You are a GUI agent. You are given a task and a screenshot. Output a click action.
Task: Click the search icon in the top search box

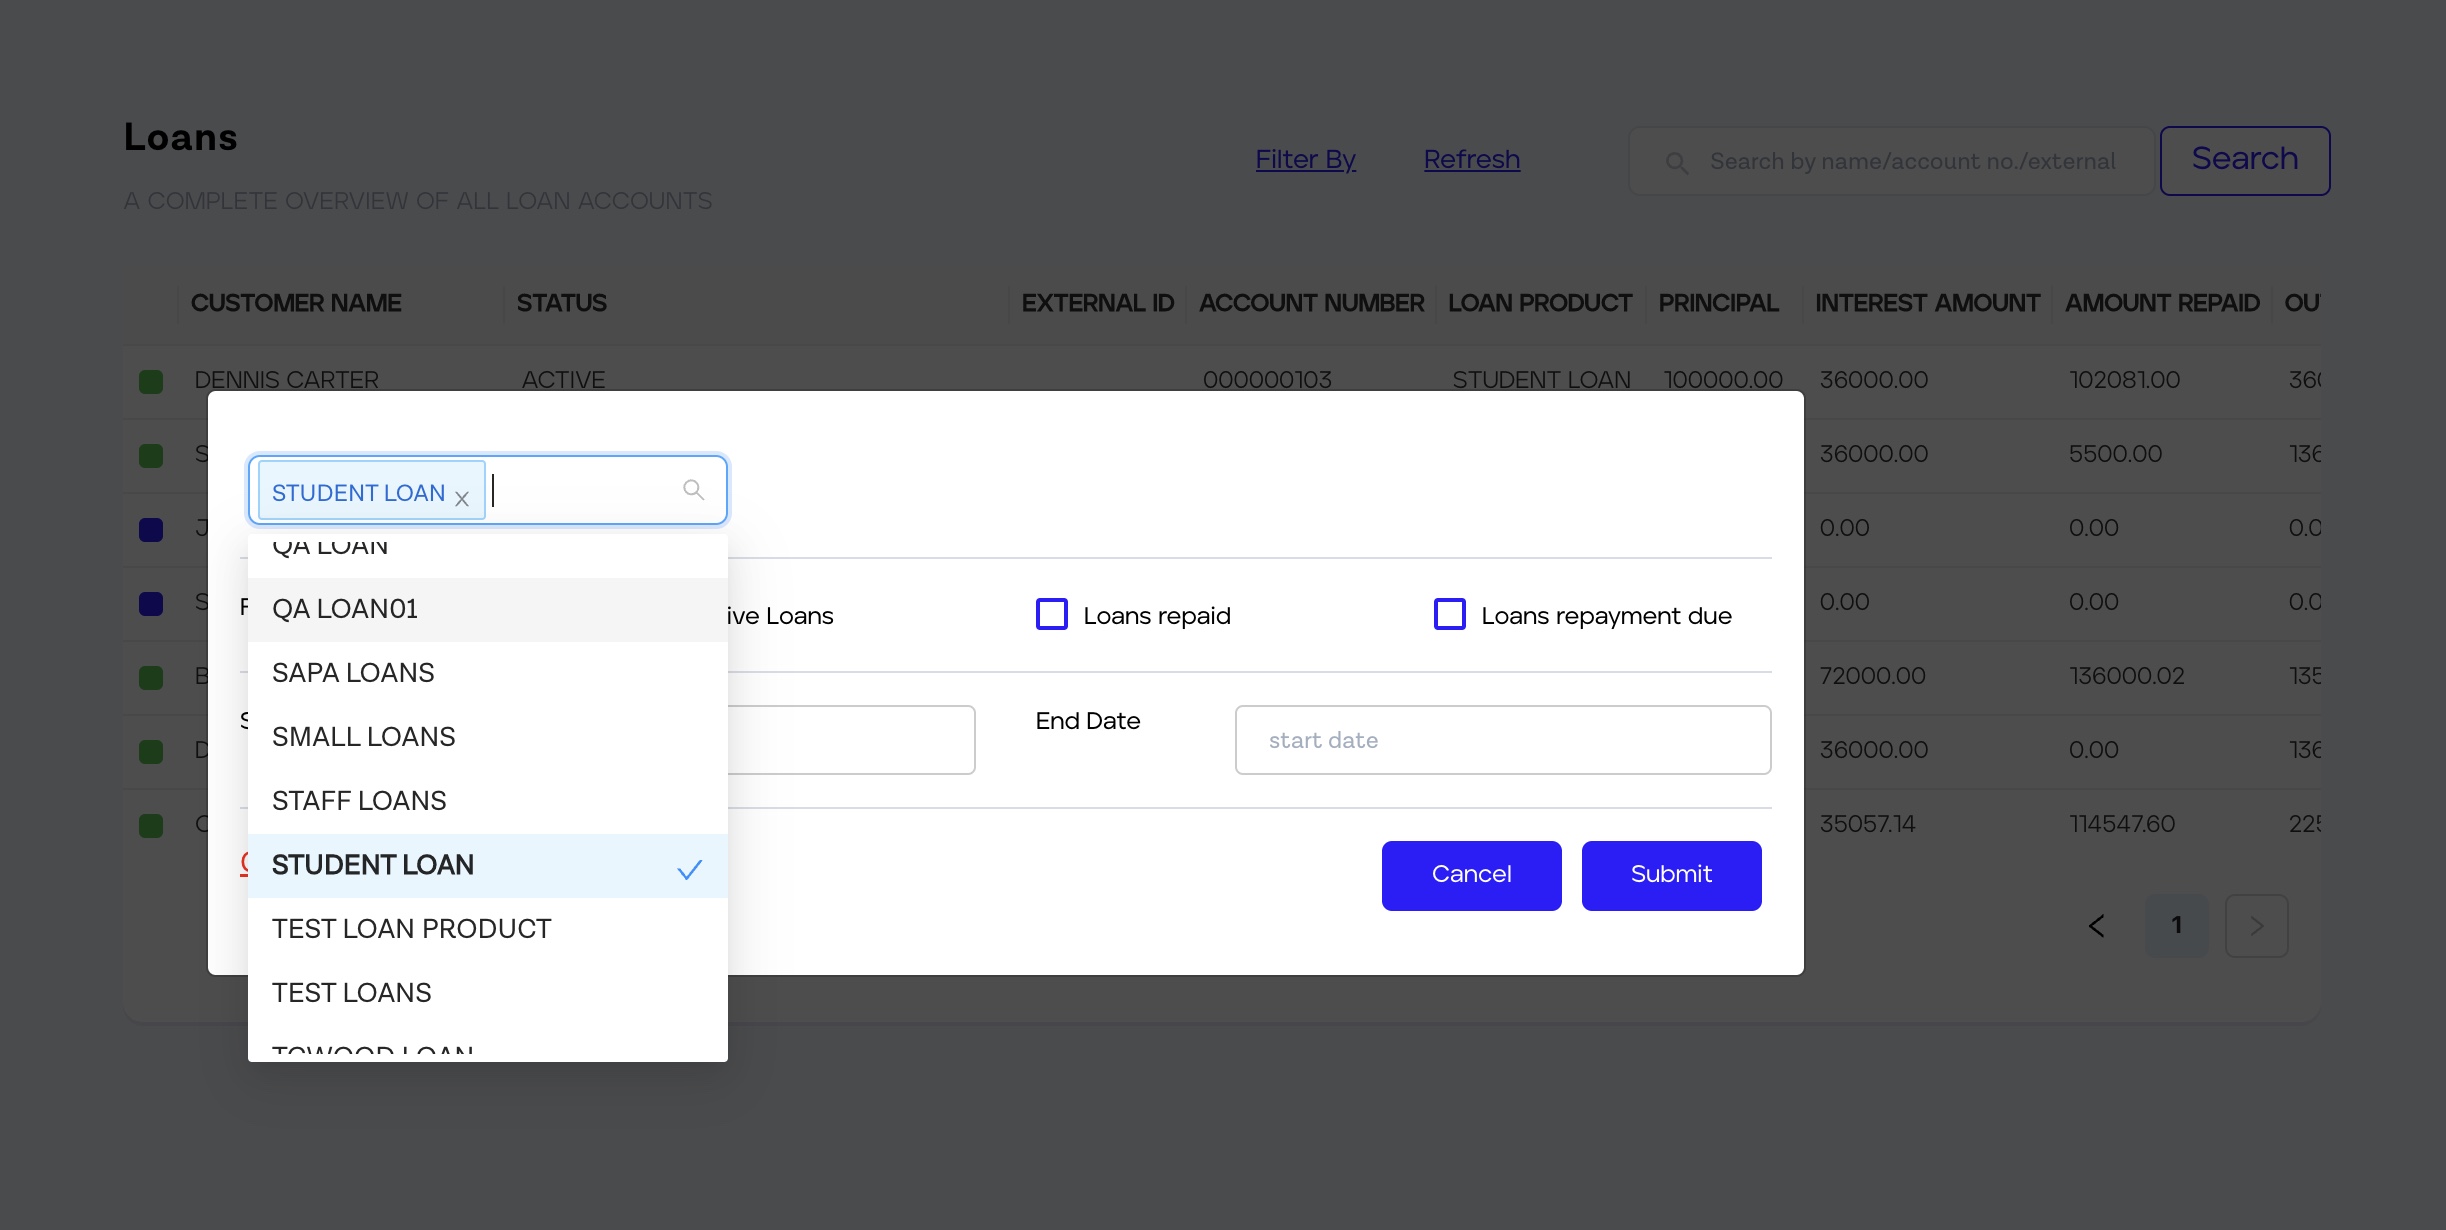(x=1677, y=162)
